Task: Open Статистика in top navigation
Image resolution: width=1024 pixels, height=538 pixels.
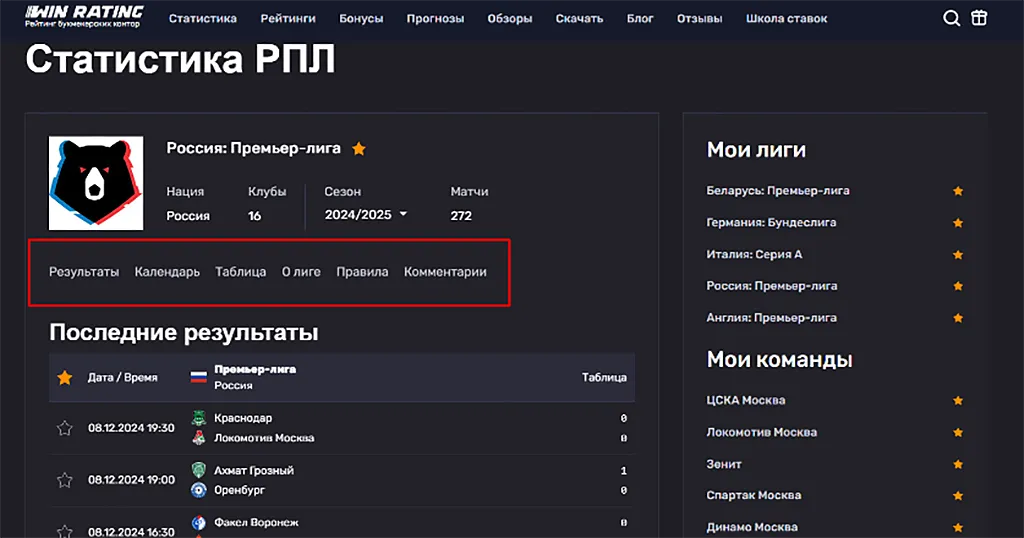Action: coord(202,18)
